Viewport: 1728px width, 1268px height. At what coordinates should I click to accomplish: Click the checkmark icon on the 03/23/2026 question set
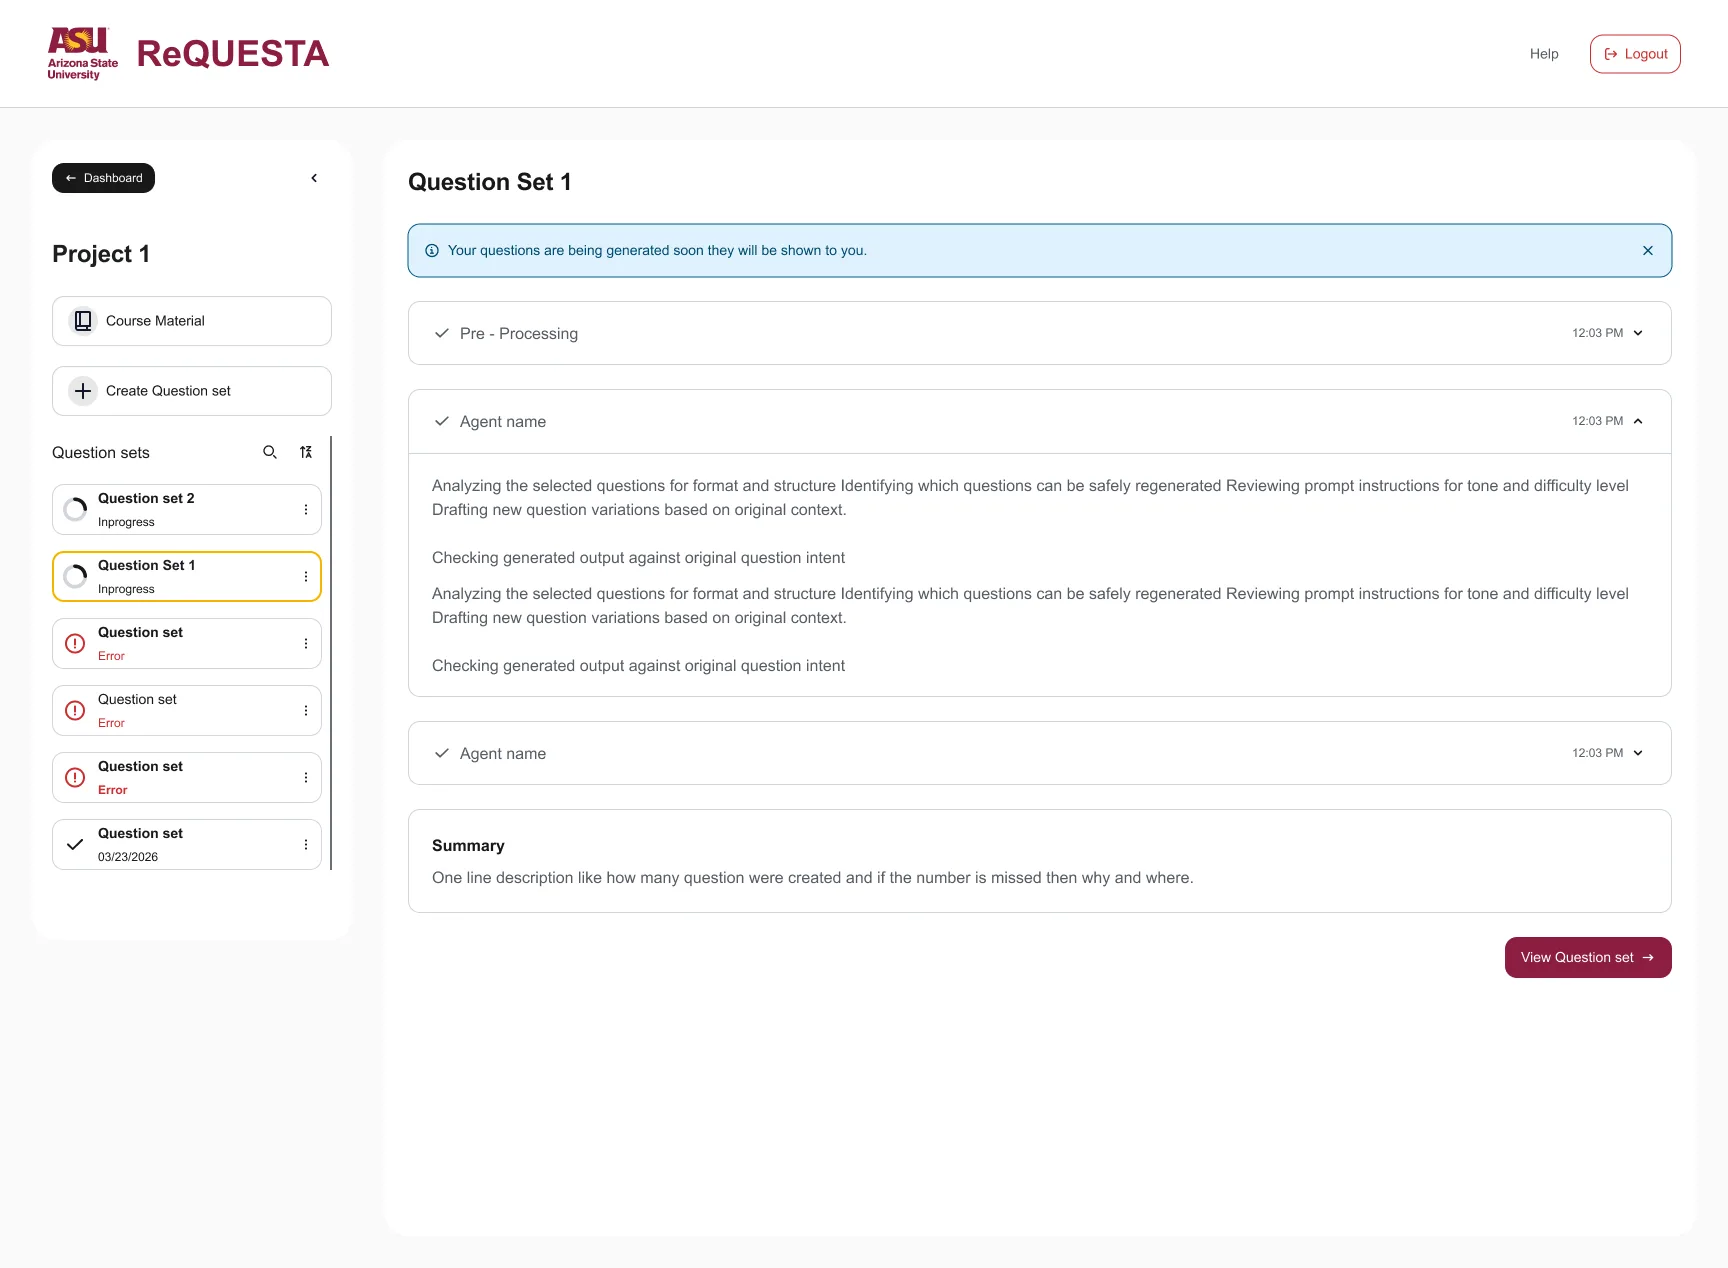click(75, 844)
